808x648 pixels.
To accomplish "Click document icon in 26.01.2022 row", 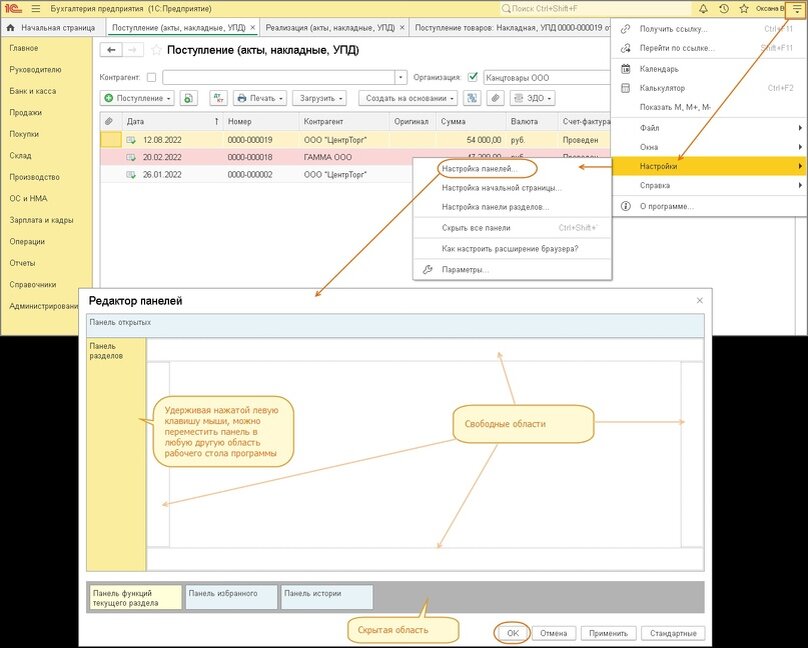I will [x=131, y=175].
